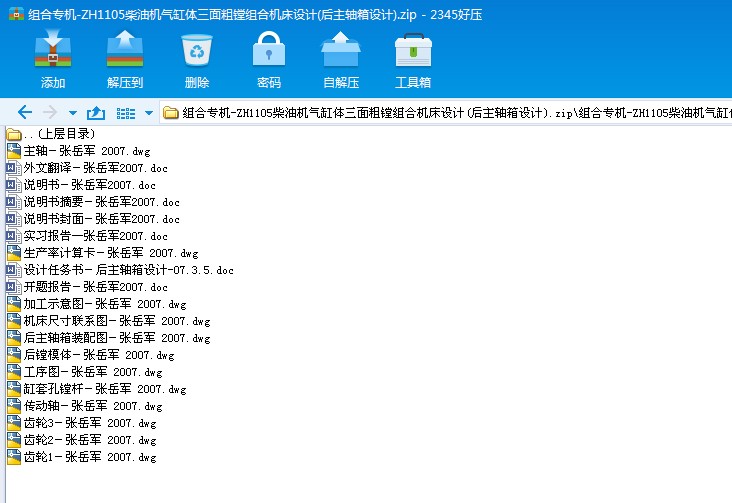This screenshot has height=503, width=732.
Task: Select file 传动轴-张岳军 2007.dwg
Action: pos(84,406)
